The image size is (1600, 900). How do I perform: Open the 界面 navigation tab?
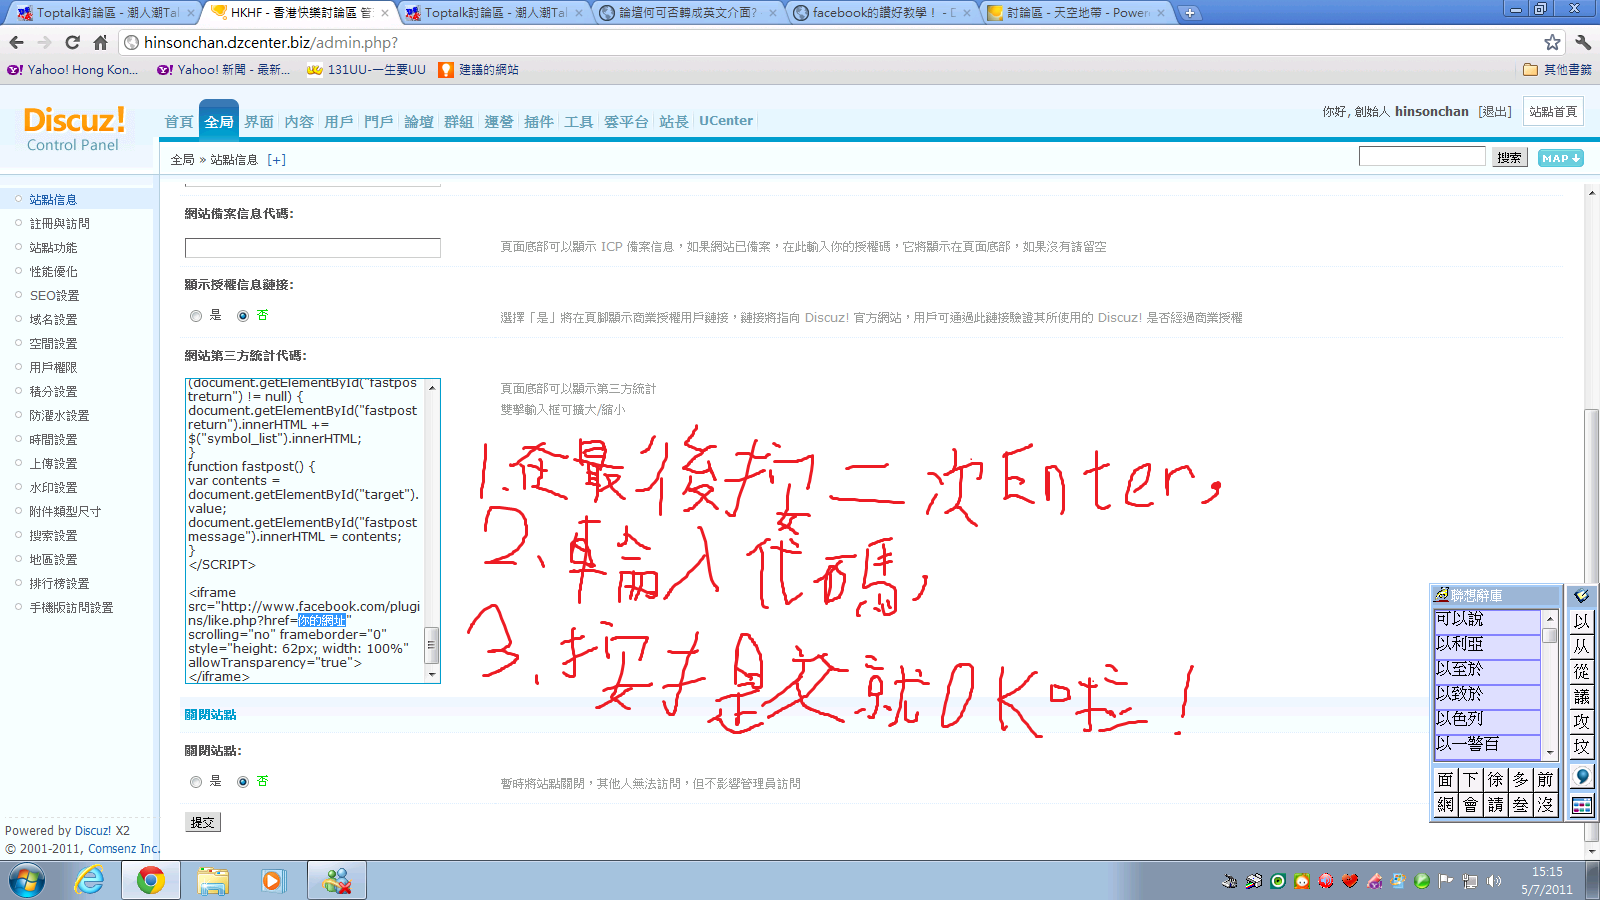coord(259,121)
